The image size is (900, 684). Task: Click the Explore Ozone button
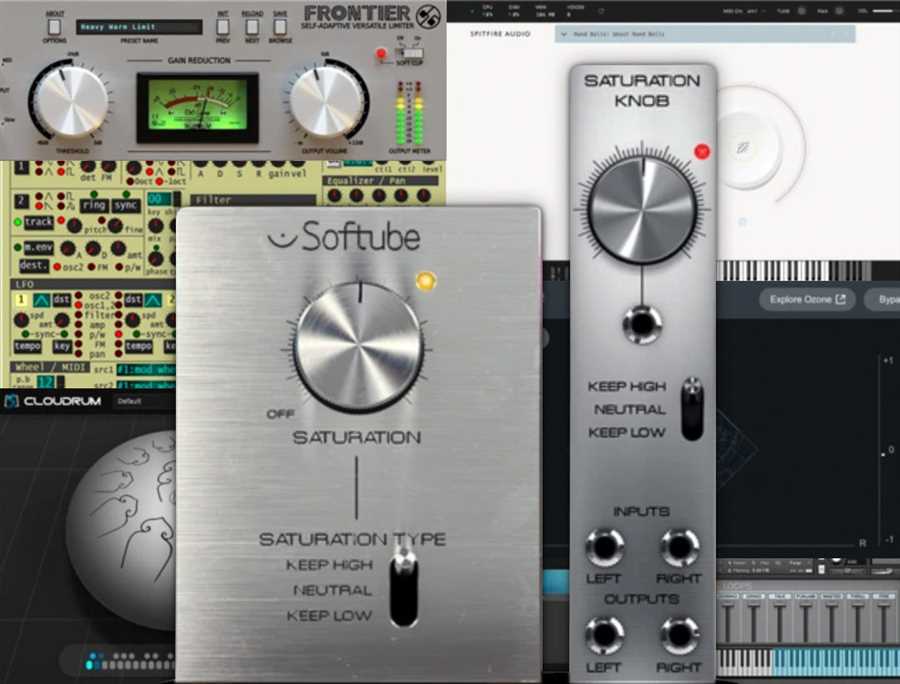pos(806,299)
